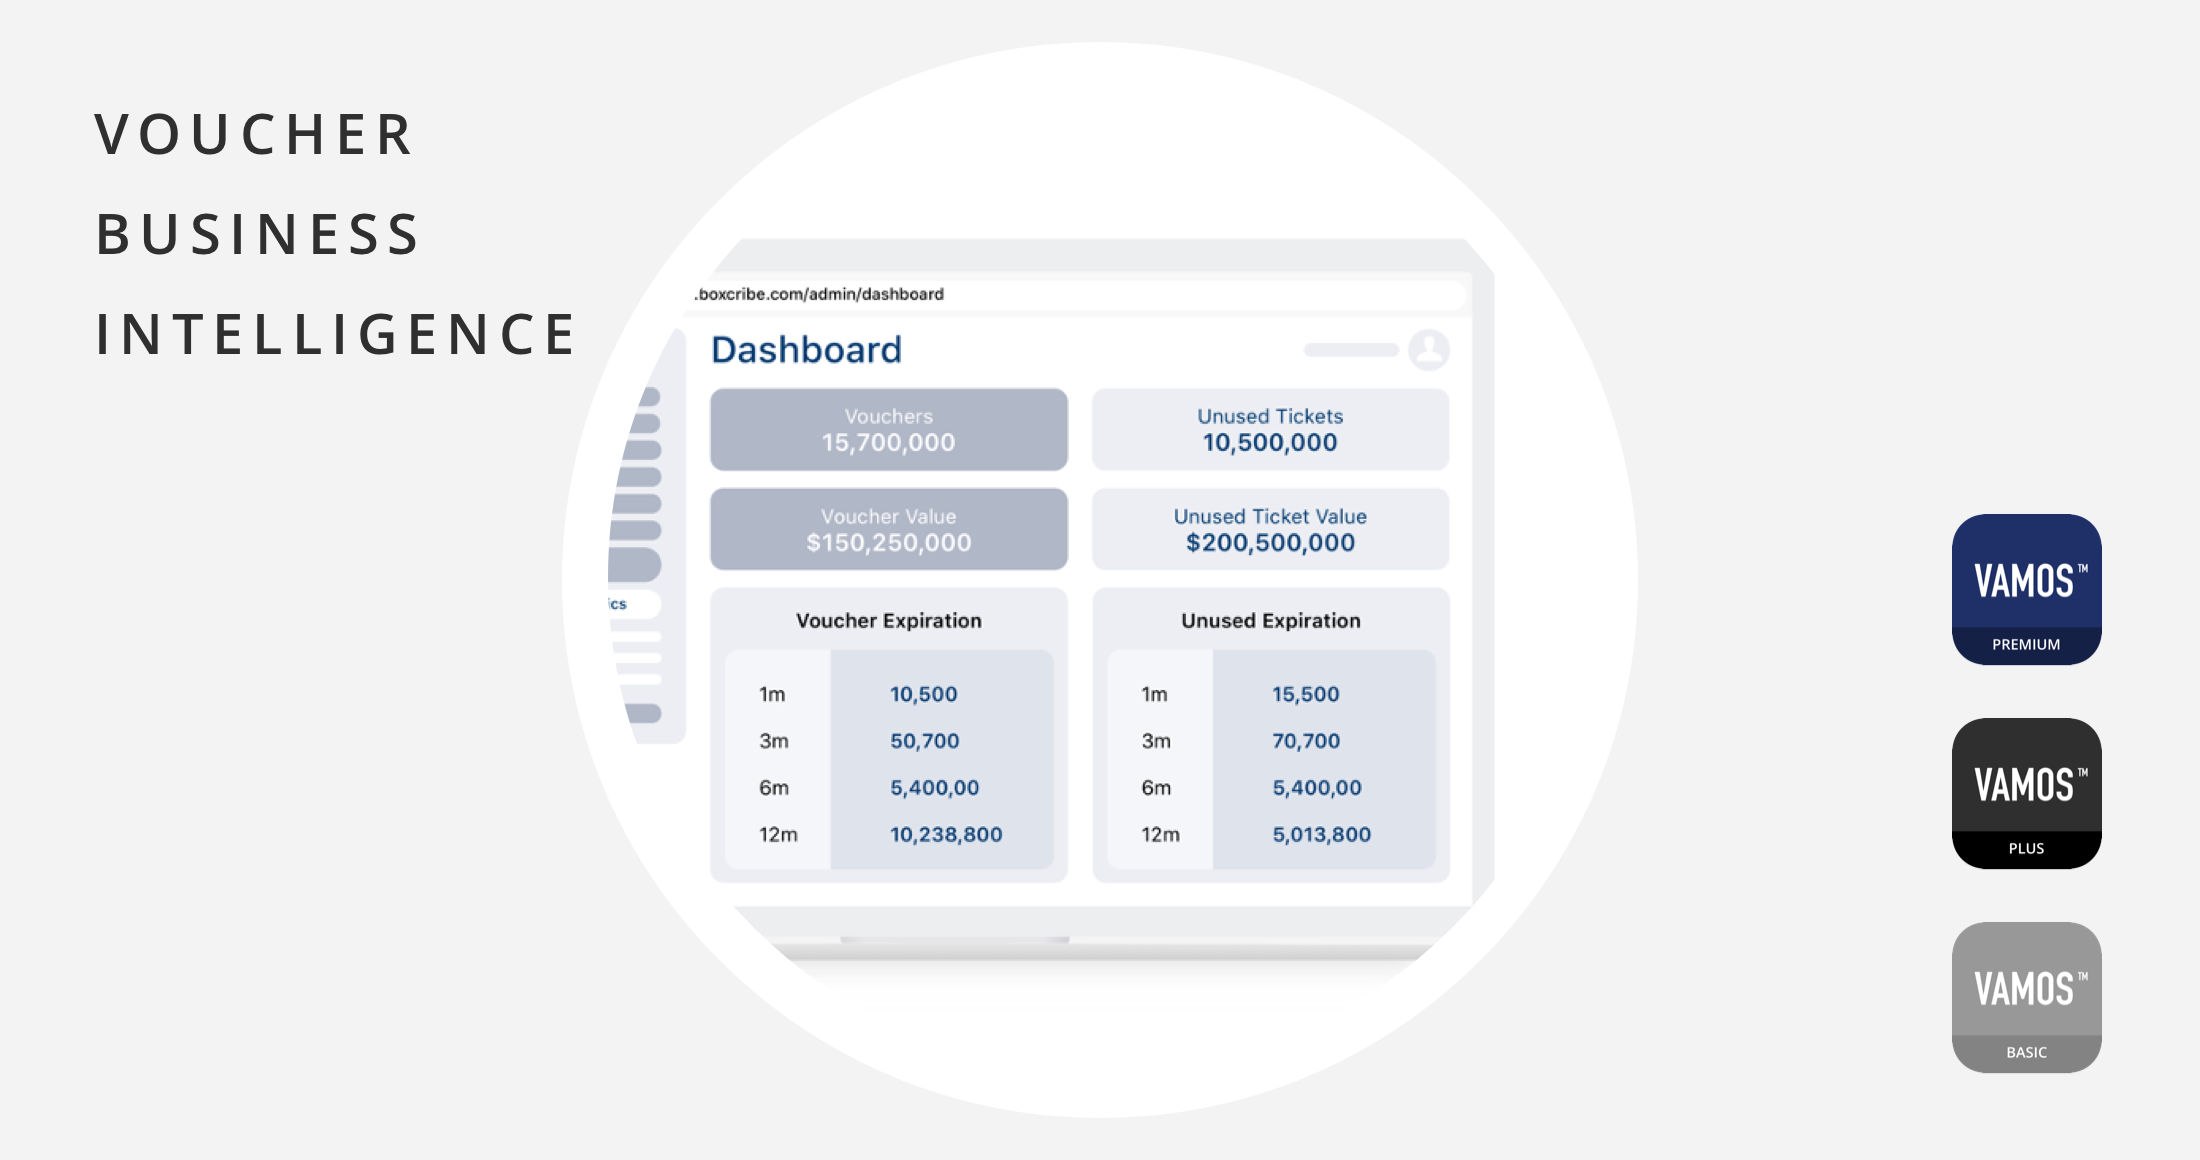Click the Unused Expiration panel title
Image resolution: width=2200 pixels, height=1160 pixels.
(1271, 620)
